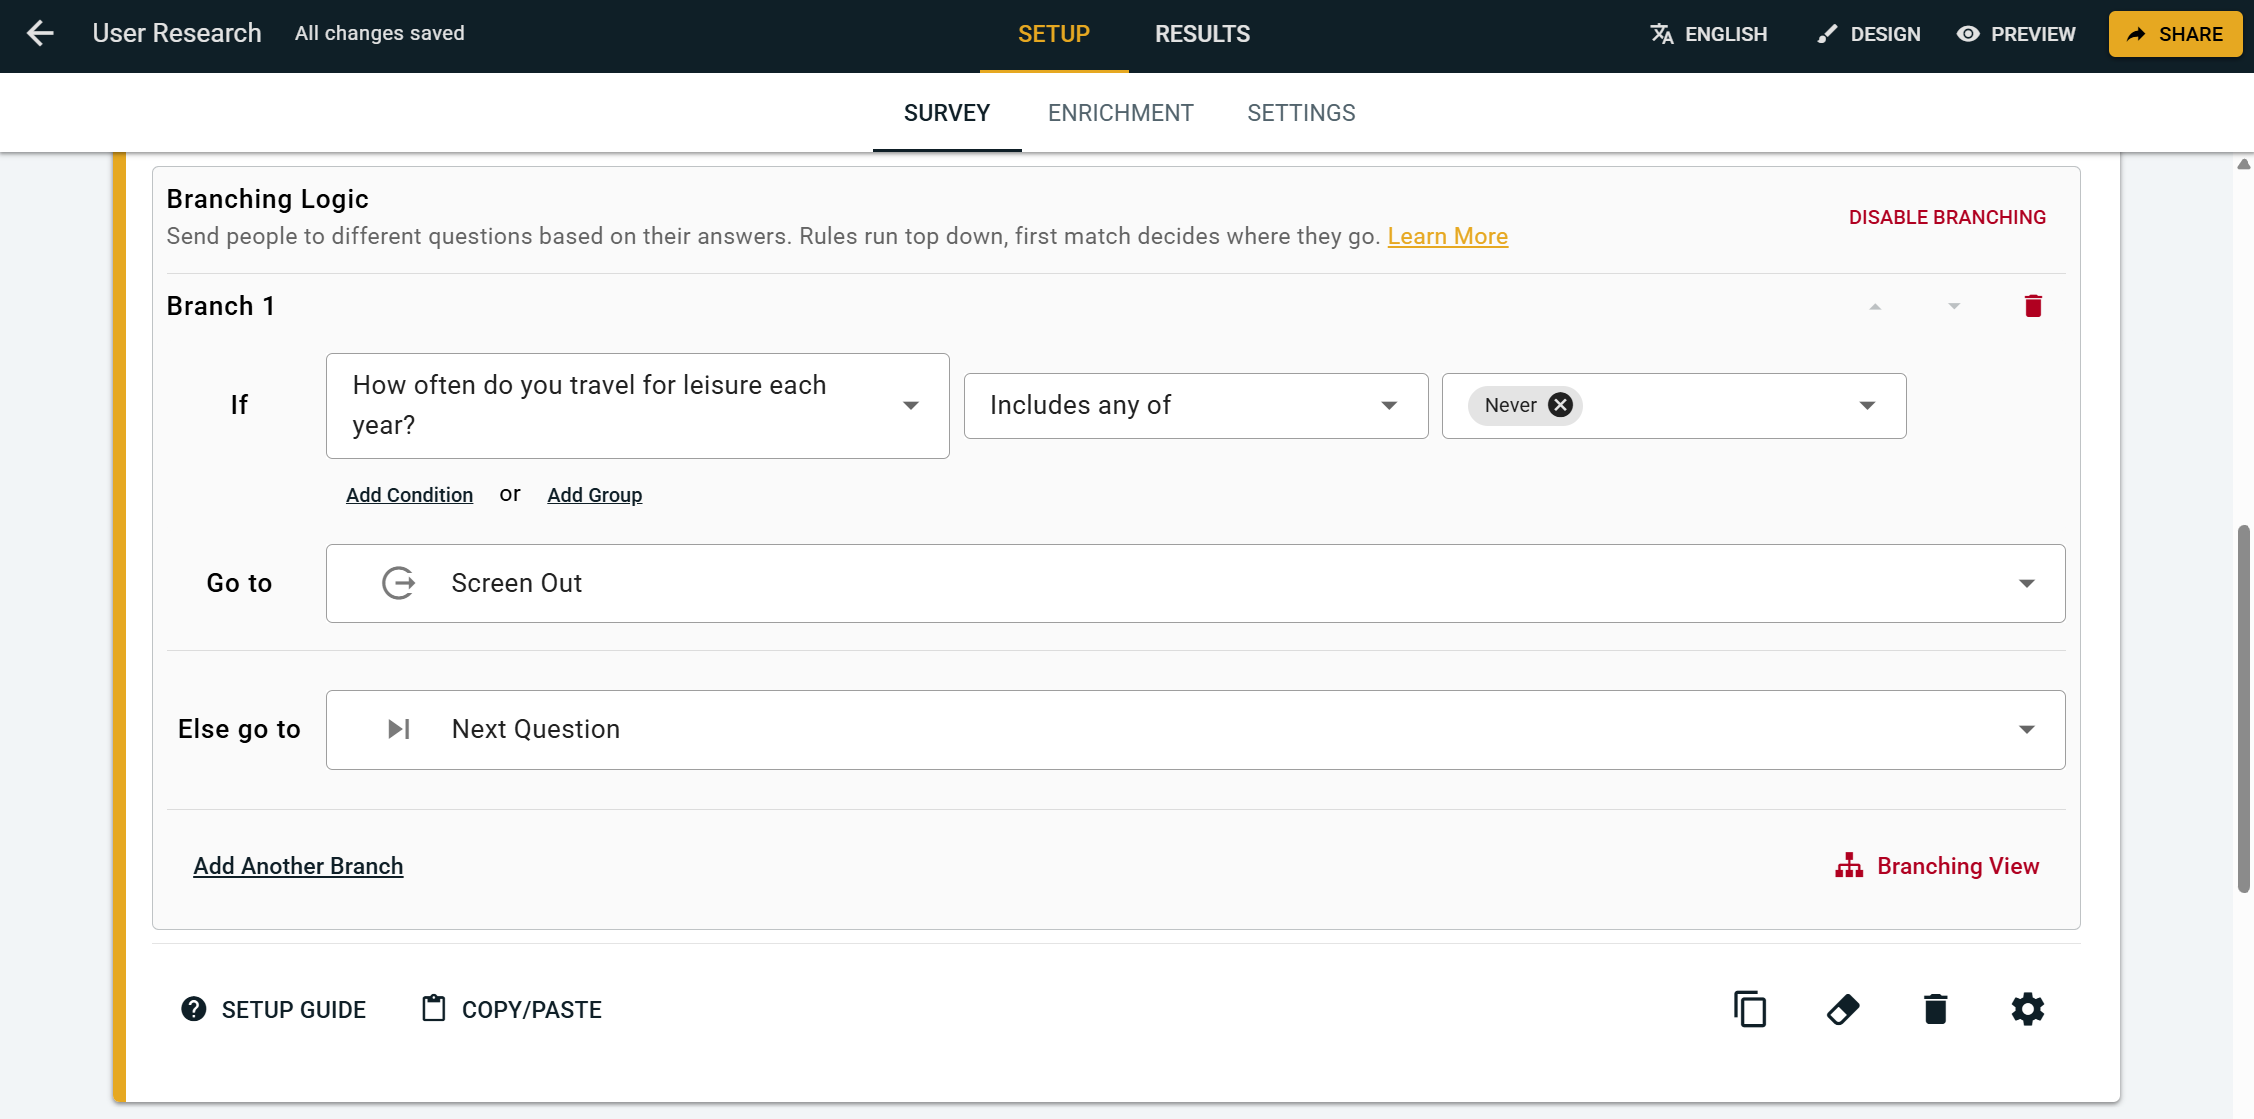Open the 'Else go to' Next Question dropdown
The height and width of the screenshot is (1119, 2254).
pyautogui.click(x=1195, y=729)
